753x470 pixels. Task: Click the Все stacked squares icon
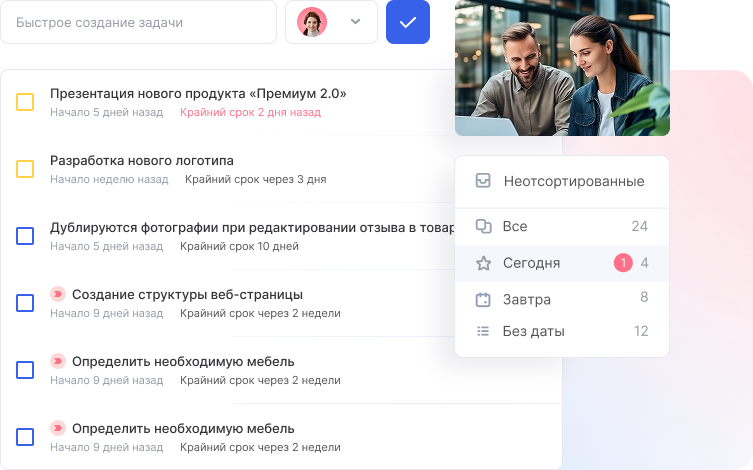[483, 226]
